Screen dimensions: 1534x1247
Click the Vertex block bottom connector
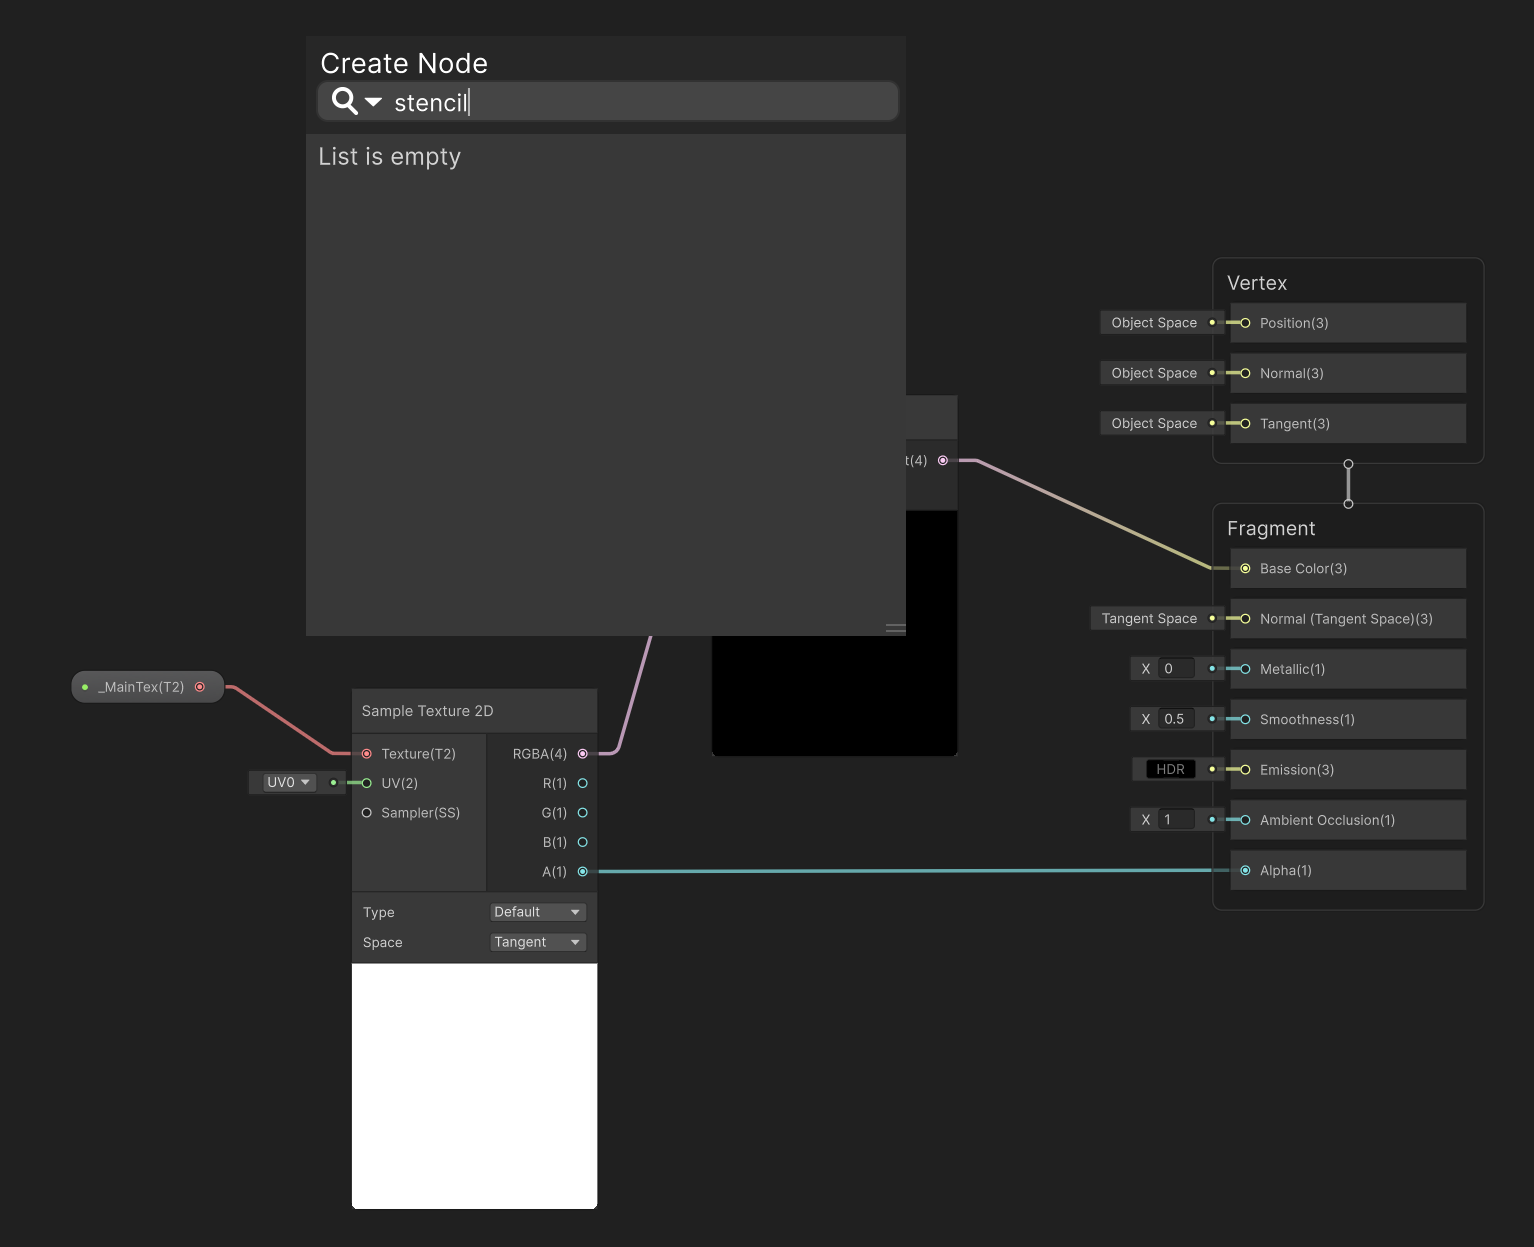(1348, 464)
